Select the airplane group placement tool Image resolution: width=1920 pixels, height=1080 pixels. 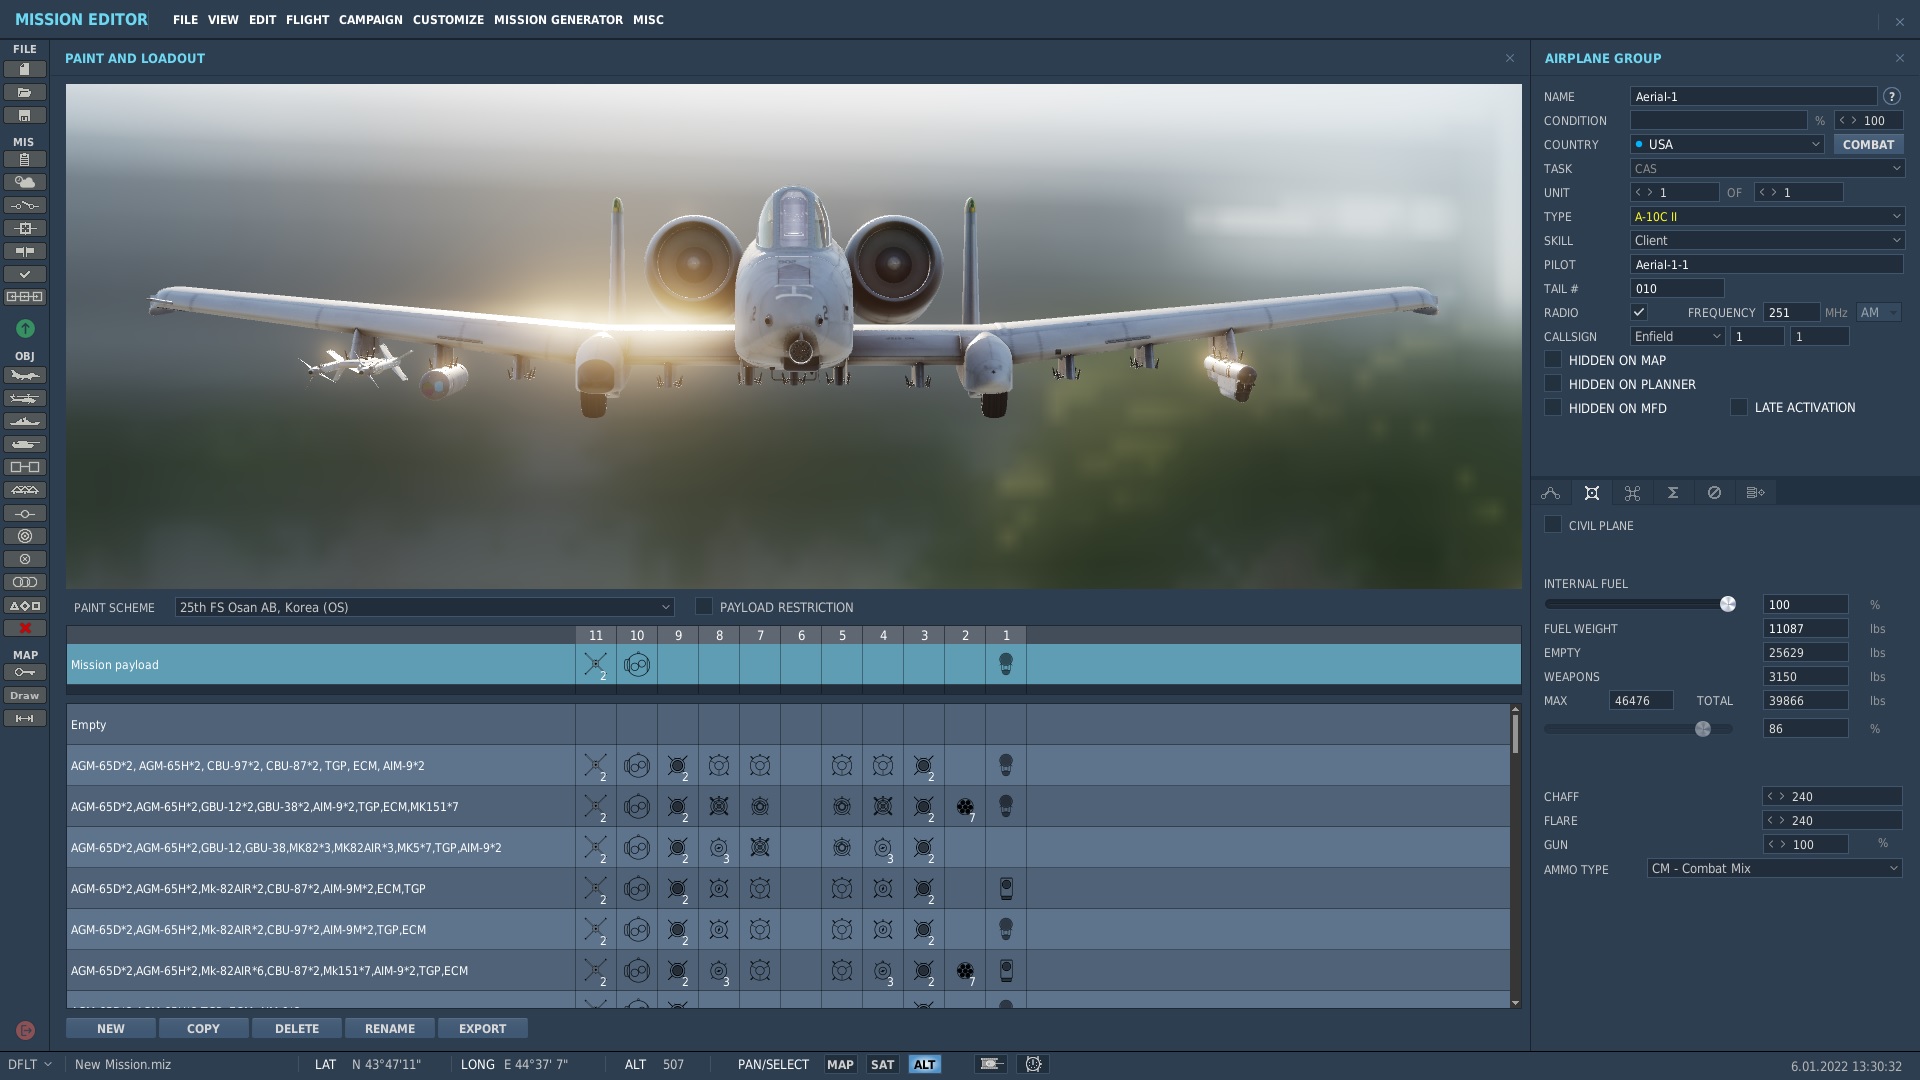[25, 375]
